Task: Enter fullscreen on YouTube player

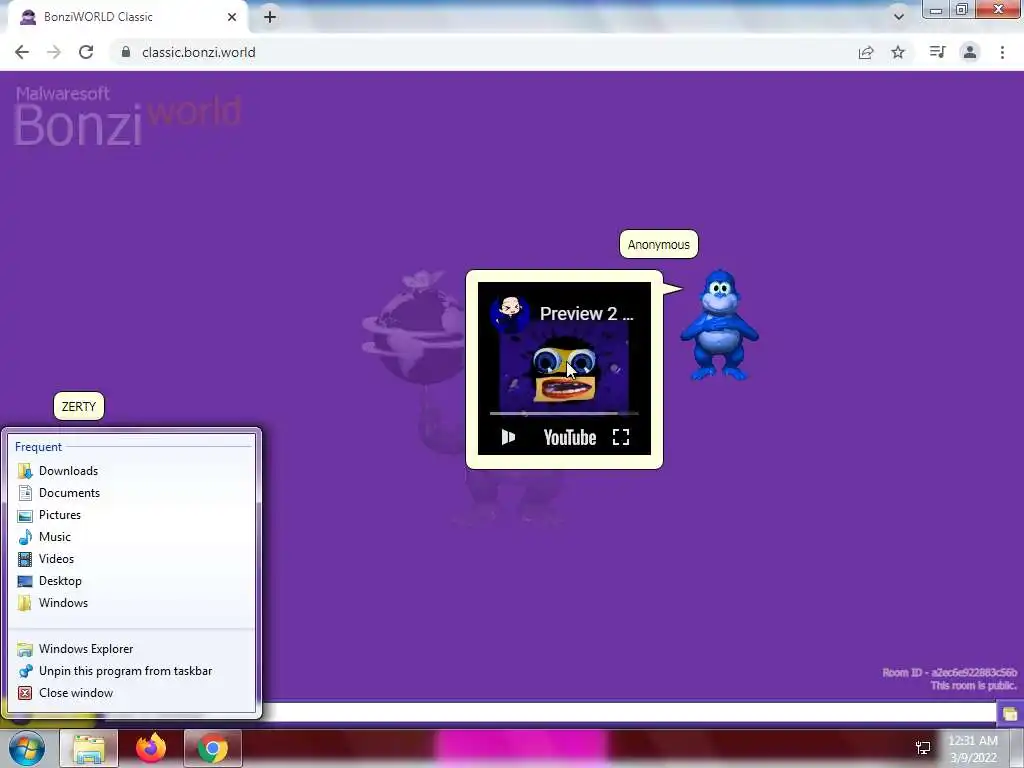Action: 621,437
